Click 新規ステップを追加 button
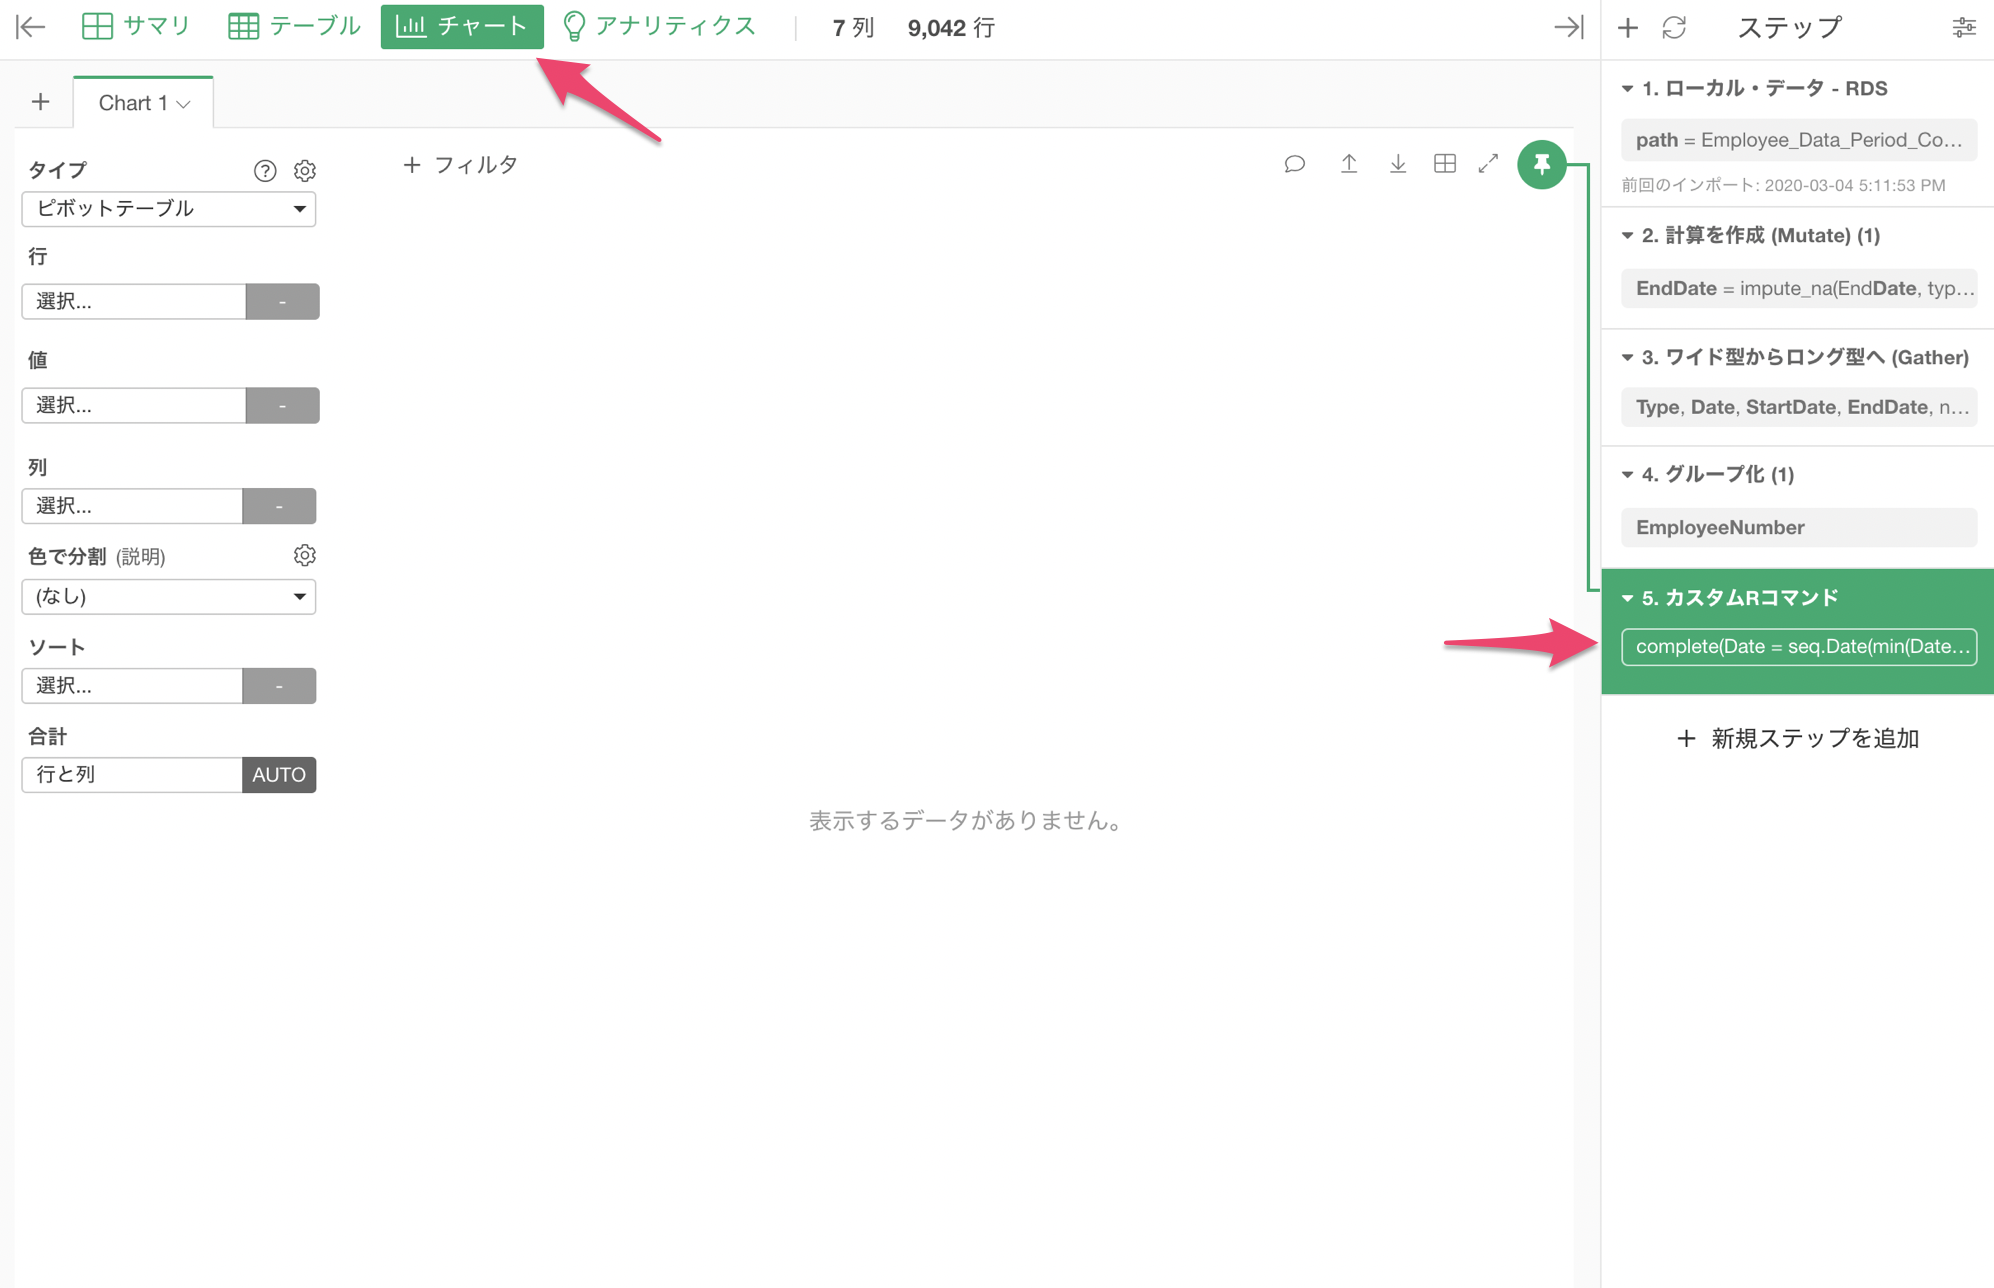Viewport: 1994px width, 1288px height. point(1797,738)
